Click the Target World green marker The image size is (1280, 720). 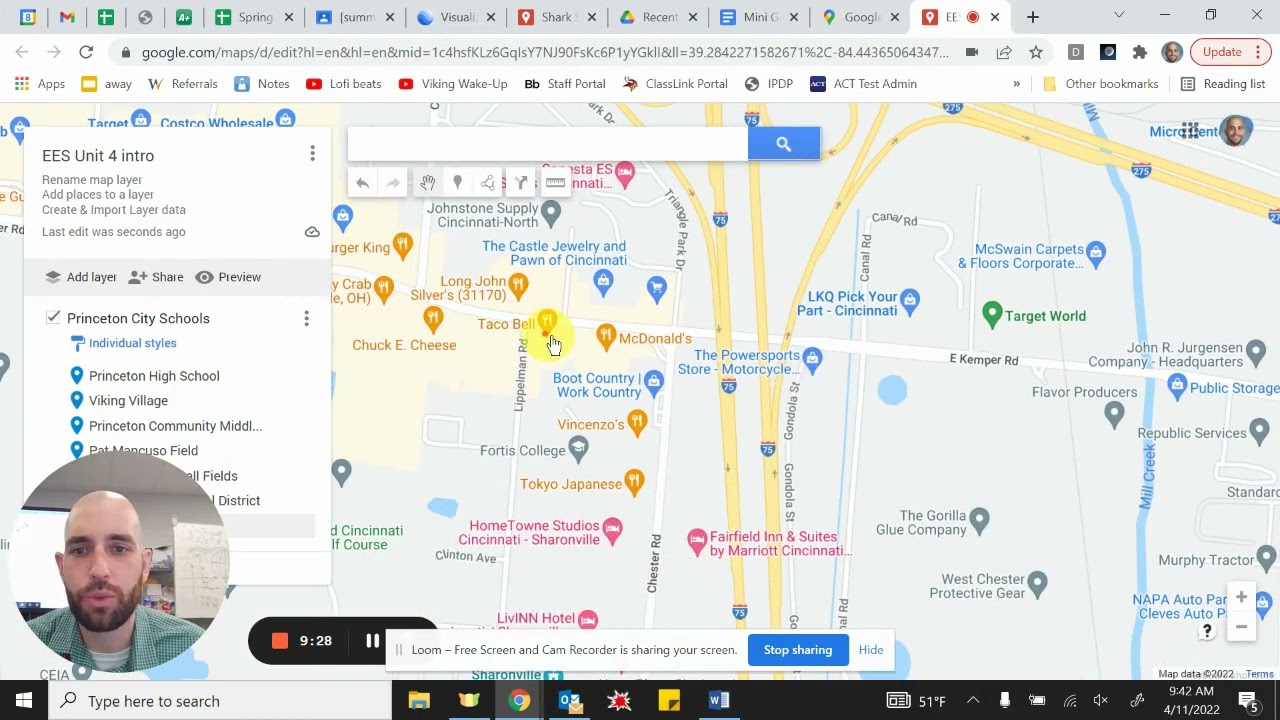coord(992,315)
